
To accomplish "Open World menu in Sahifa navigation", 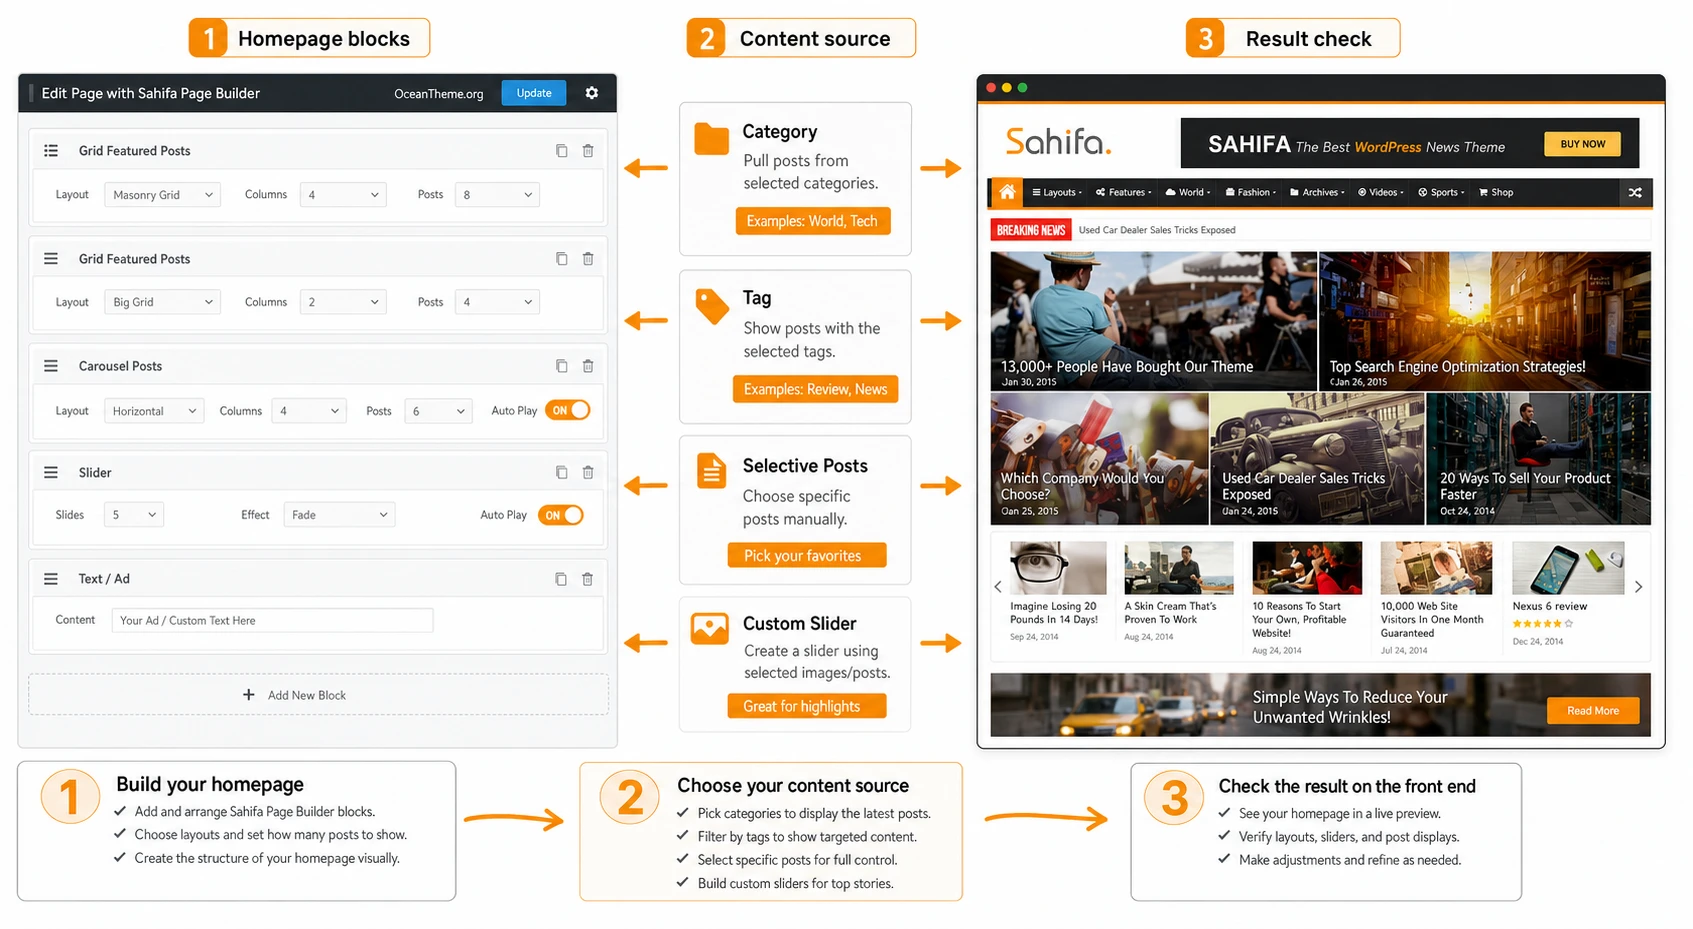I will (1188, 192).
